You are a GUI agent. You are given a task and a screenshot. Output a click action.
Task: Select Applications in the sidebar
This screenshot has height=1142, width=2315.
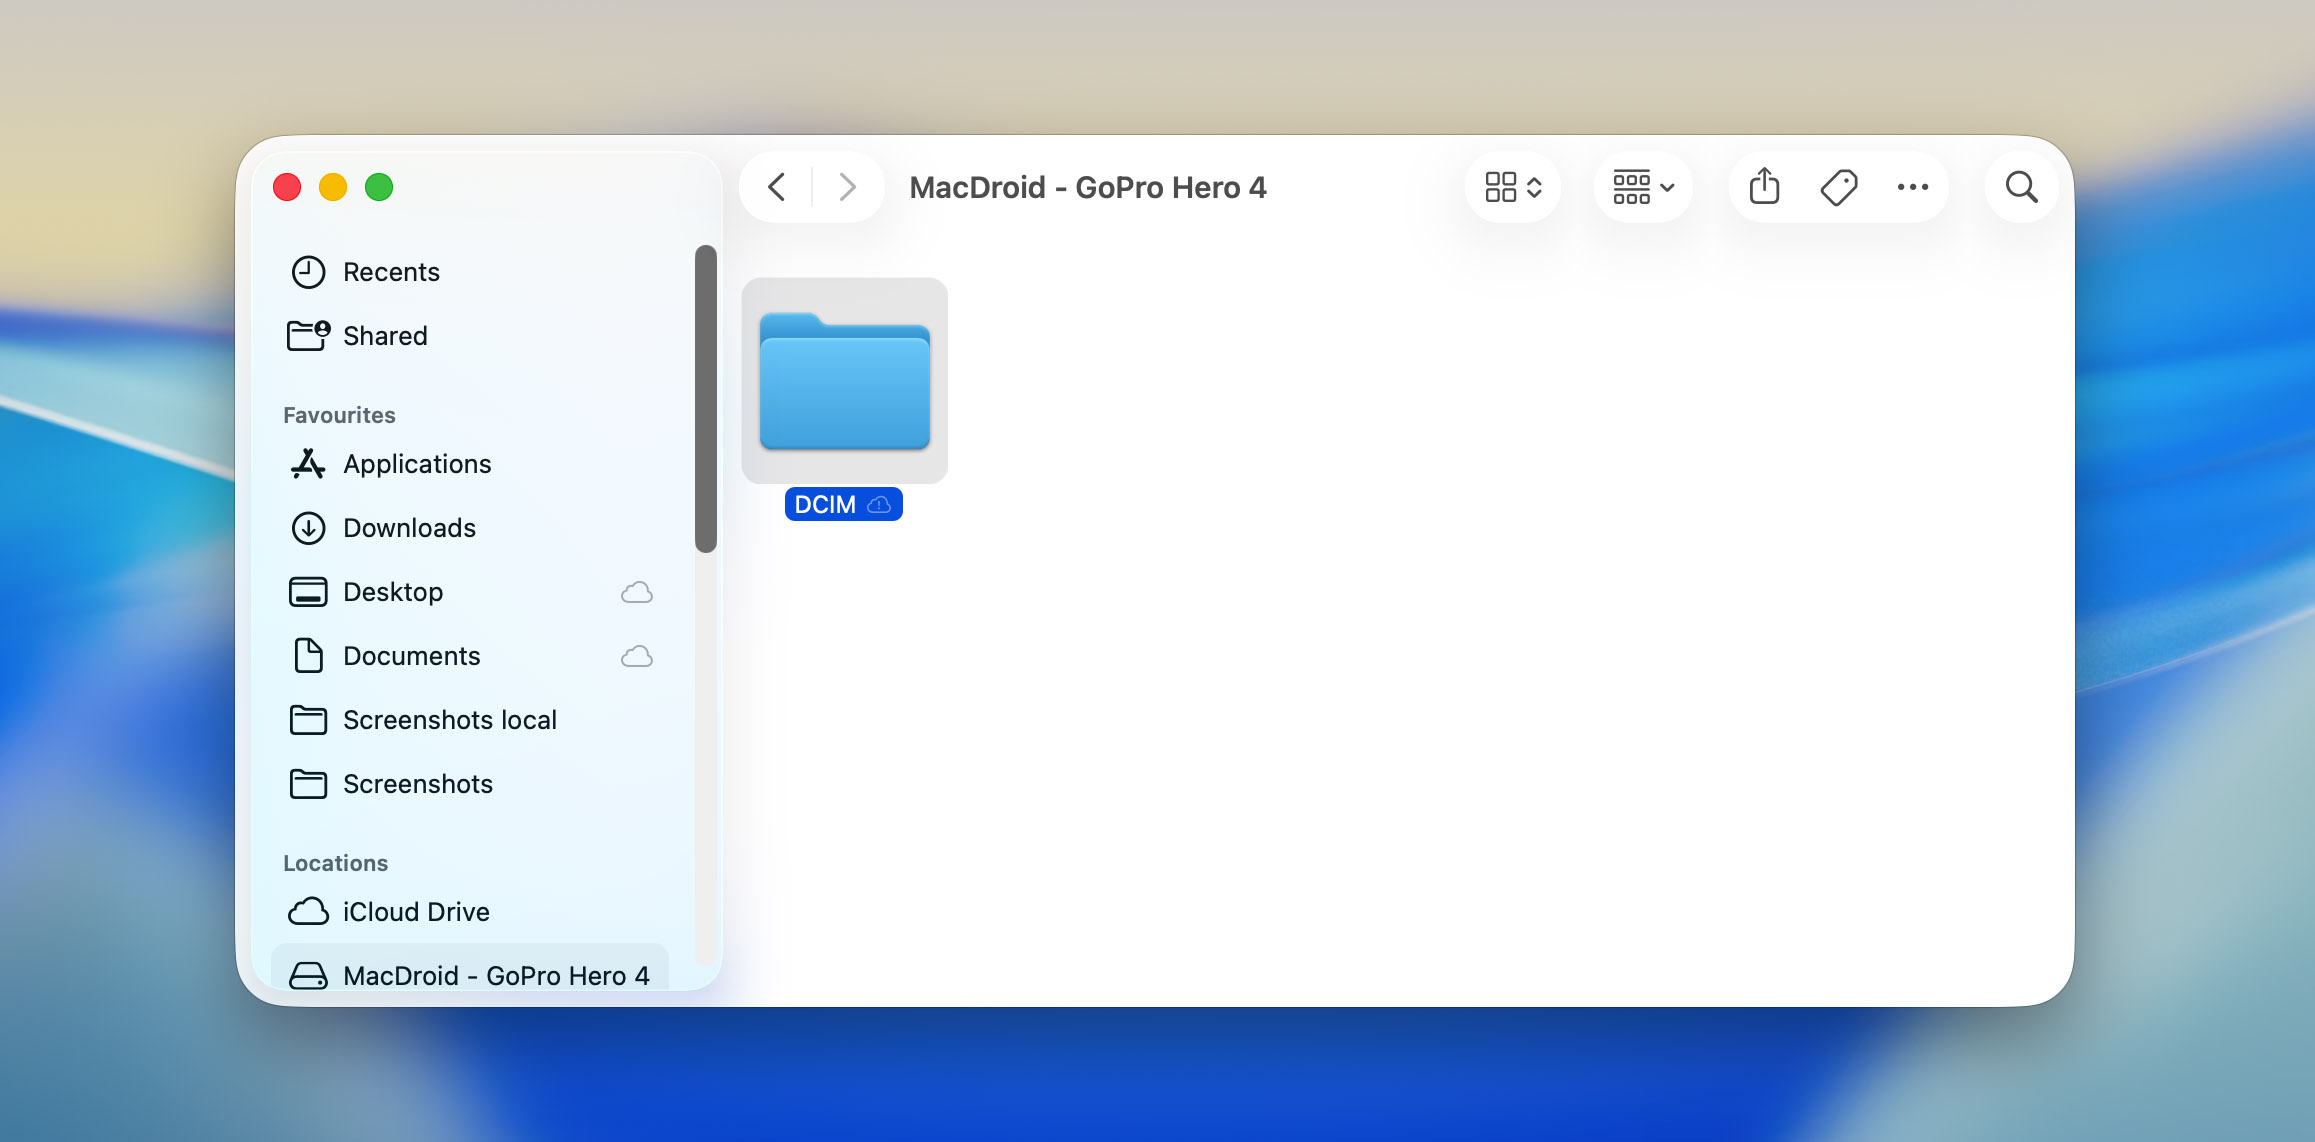click(417, 463)
